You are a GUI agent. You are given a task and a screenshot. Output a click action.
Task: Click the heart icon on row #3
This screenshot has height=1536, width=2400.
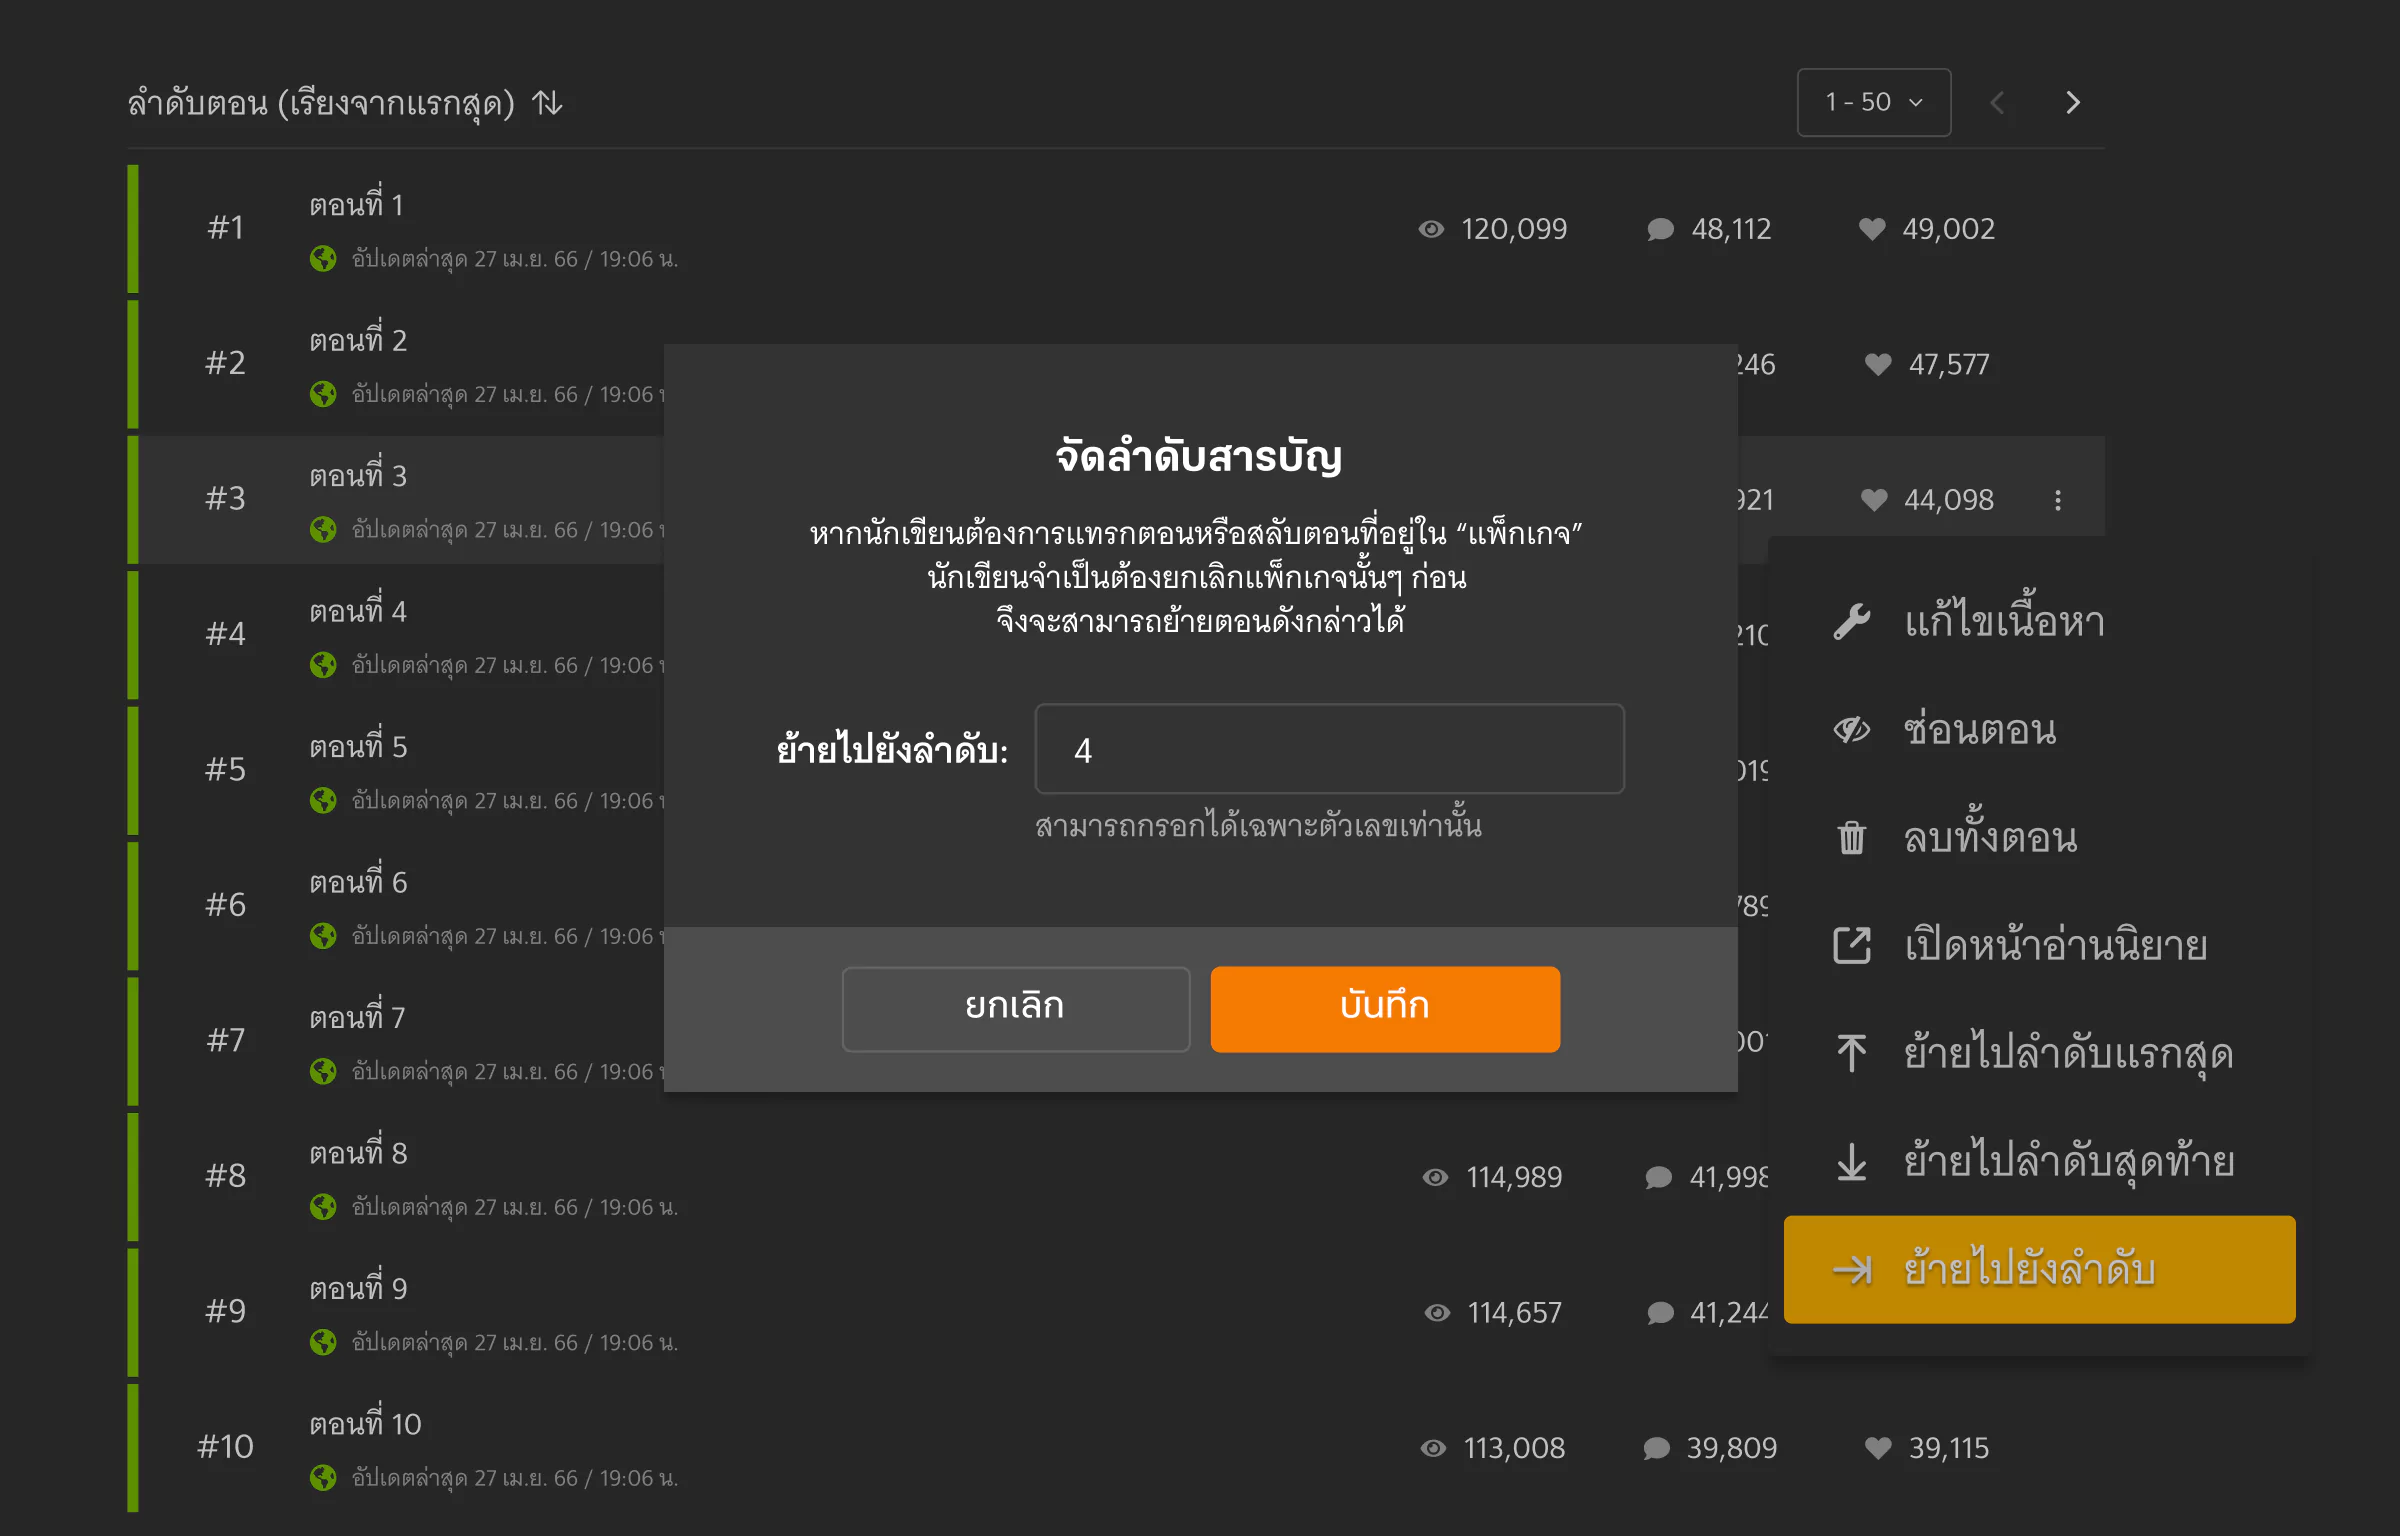point(1874,500)
